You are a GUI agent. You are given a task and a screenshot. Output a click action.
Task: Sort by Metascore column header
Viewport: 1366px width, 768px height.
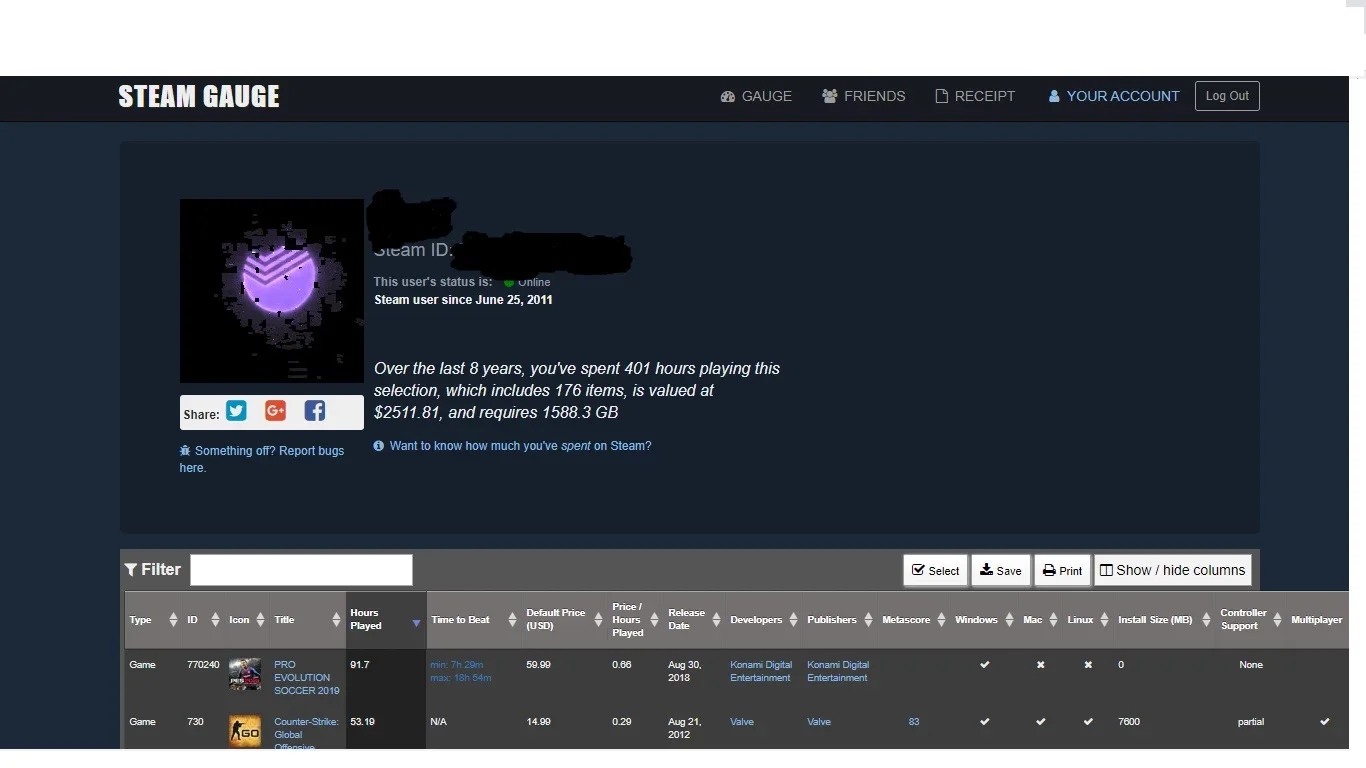coord(914,620)
